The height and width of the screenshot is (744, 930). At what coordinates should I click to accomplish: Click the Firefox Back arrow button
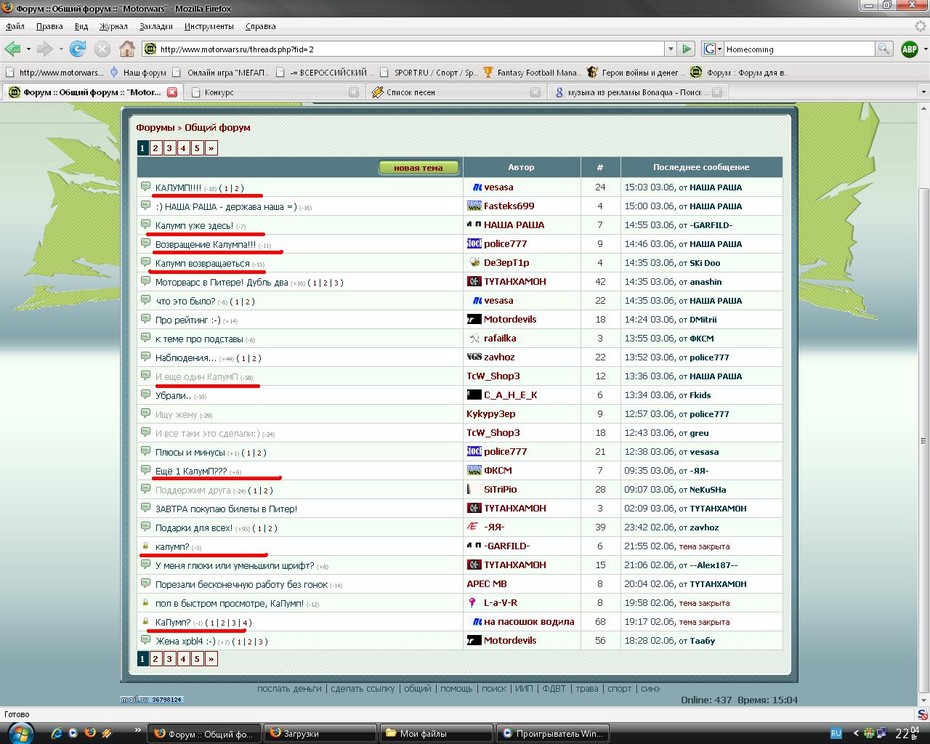(12, 49)
